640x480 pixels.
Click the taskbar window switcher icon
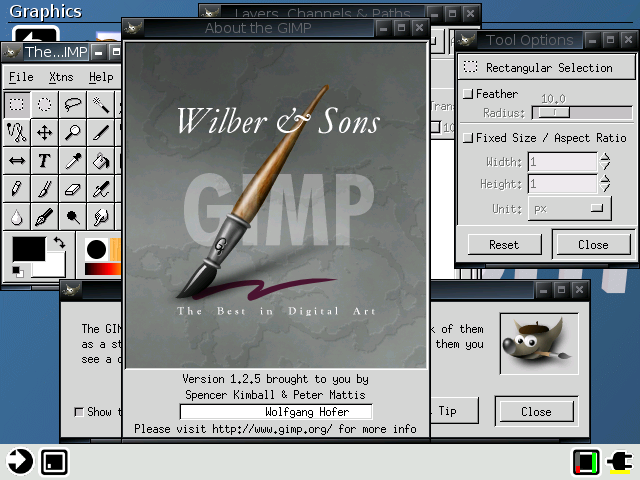[54, 462]
